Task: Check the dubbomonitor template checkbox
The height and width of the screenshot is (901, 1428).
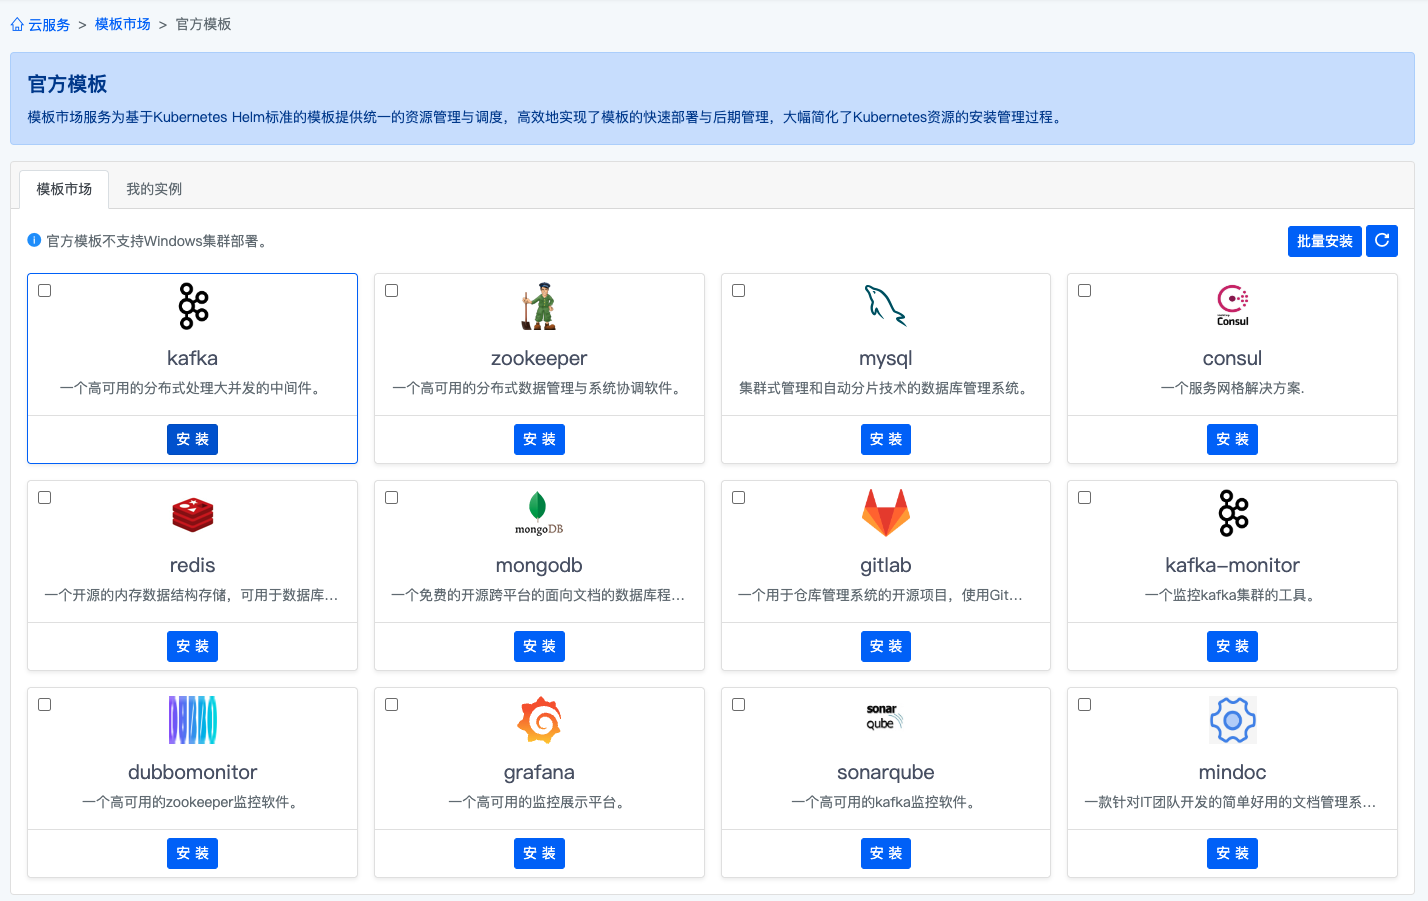Action: [x=44, y=704]
